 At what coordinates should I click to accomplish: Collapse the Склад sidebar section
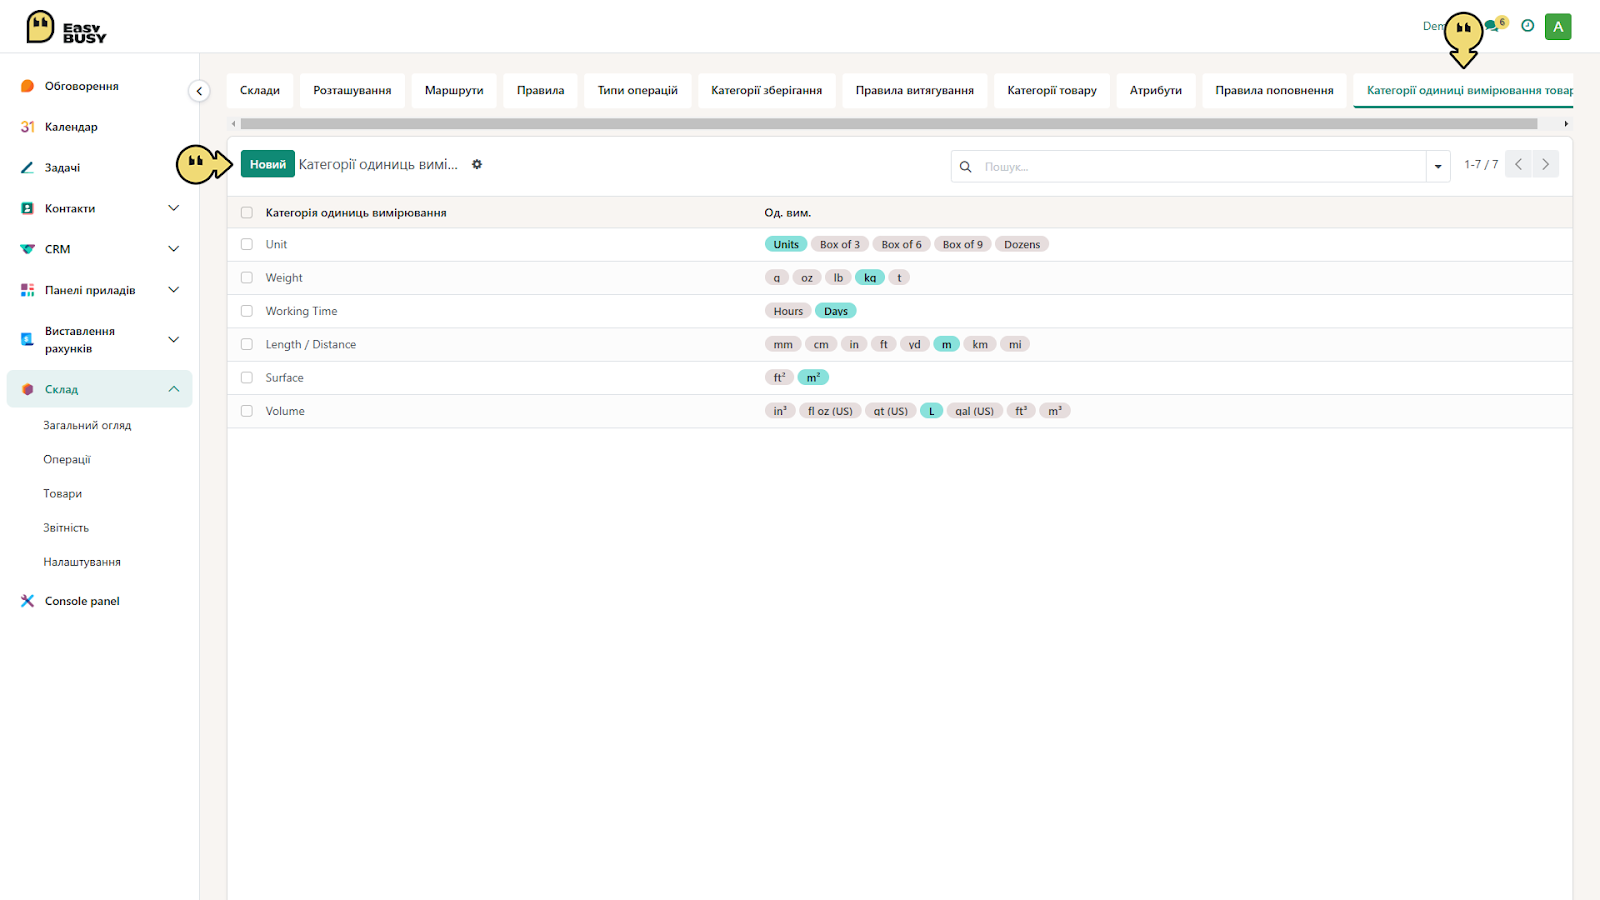coord(174,389)
